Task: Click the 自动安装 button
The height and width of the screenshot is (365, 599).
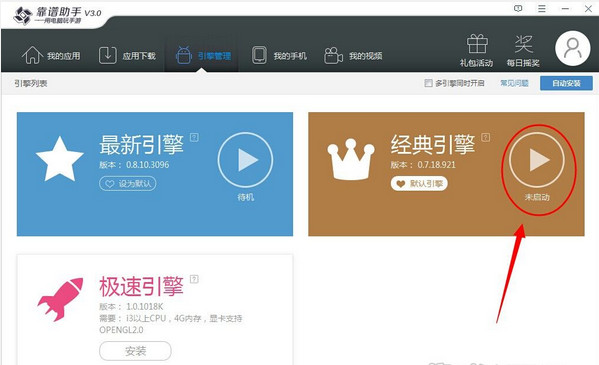Action: [566, 83]
